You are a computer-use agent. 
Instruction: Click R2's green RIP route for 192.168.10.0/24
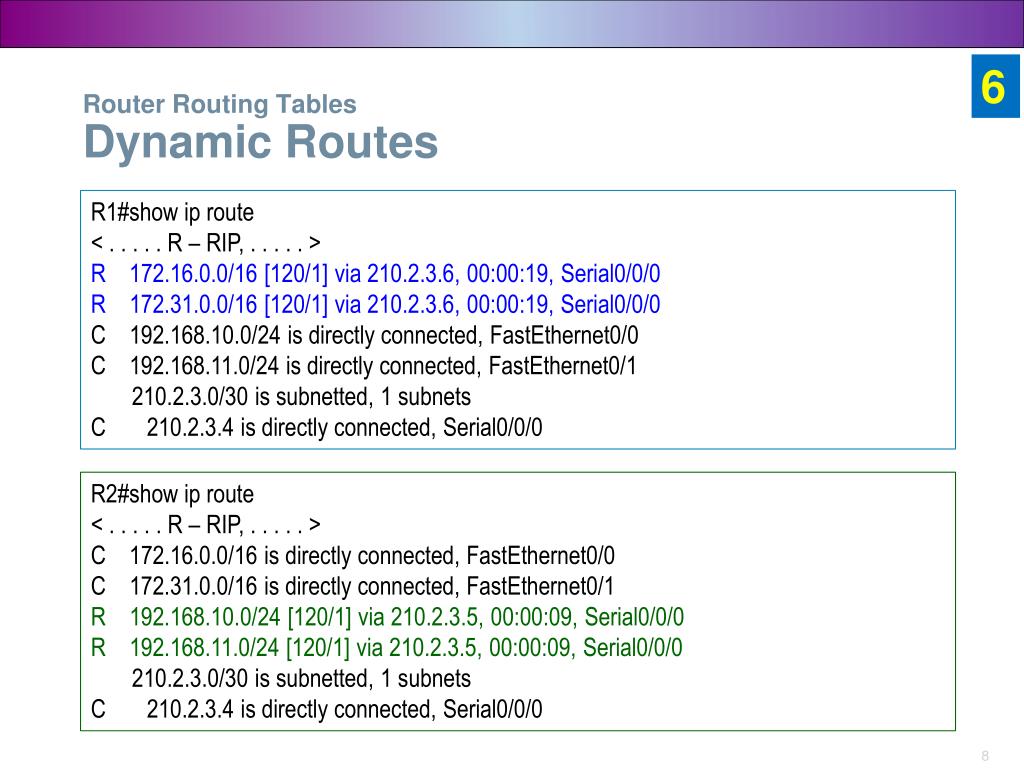click(387, 617)
